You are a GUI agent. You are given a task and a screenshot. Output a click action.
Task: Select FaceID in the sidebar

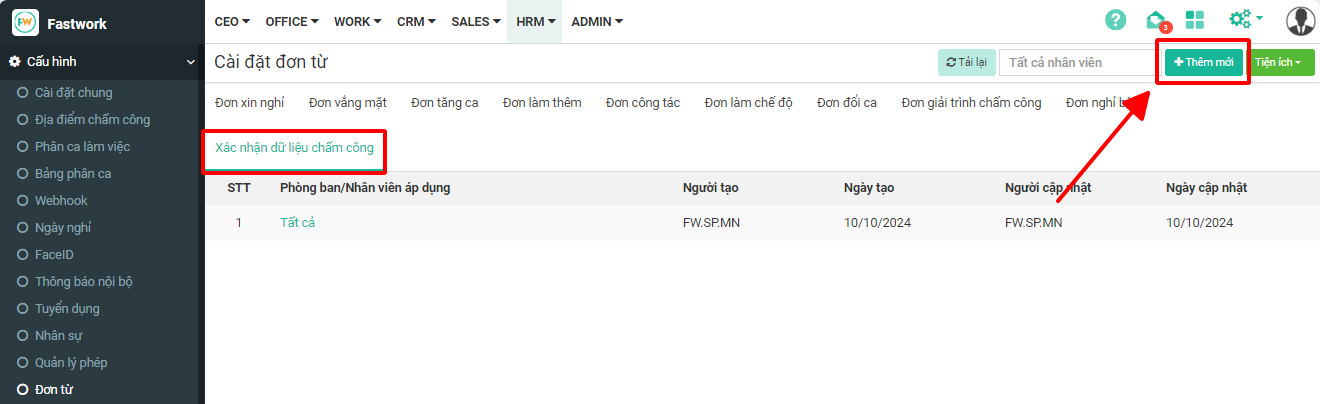click(x=54, y=255)
